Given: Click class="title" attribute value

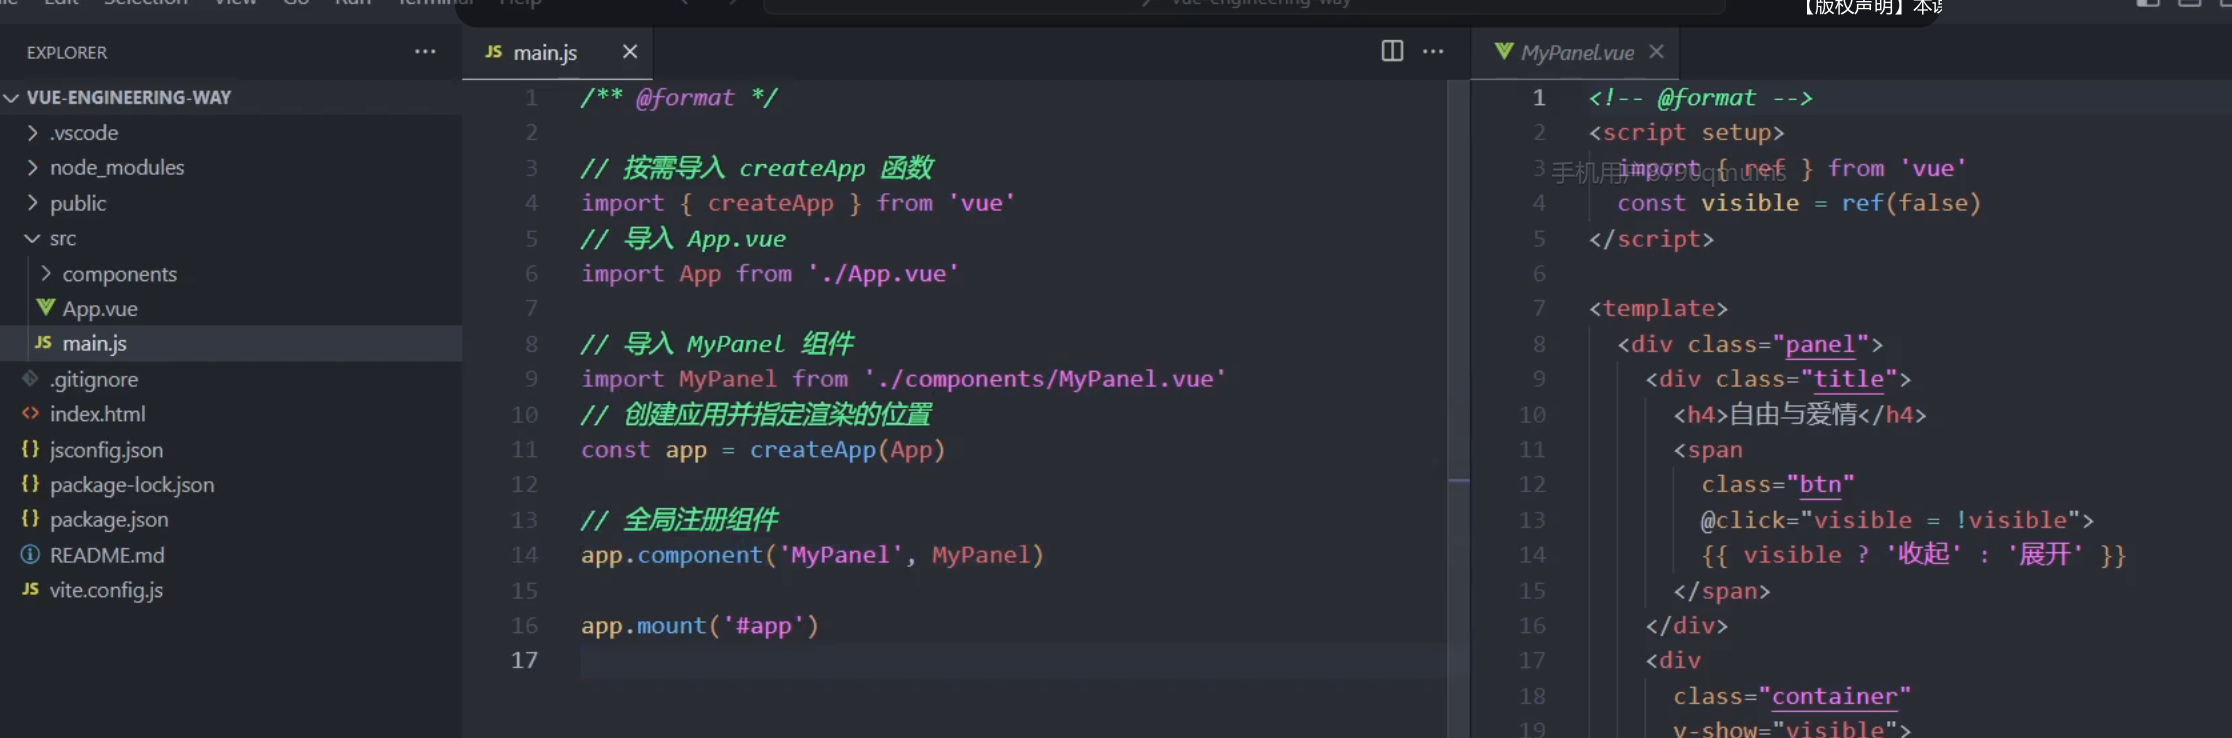Looking at the screenshot, I should click(x=1848, y=379).
